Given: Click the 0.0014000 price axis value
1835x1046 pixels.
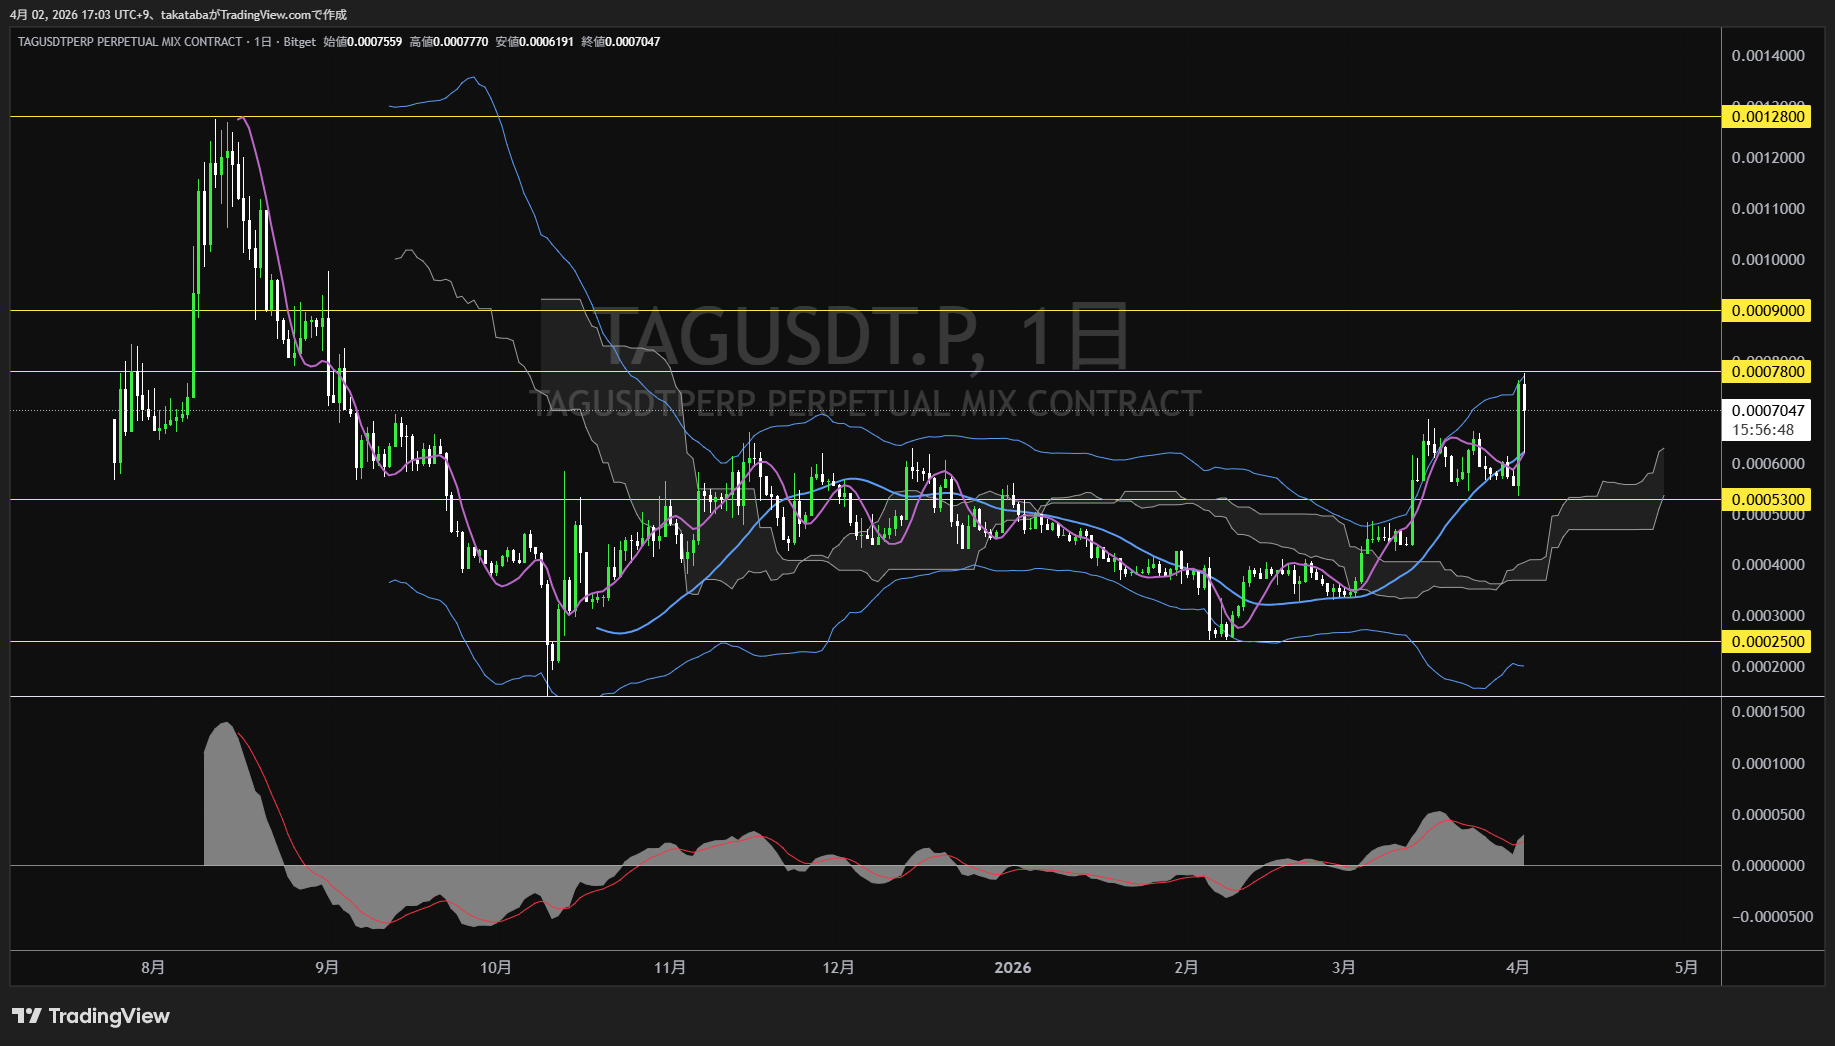Looking at the screenshot, I should coord(1768,56).
